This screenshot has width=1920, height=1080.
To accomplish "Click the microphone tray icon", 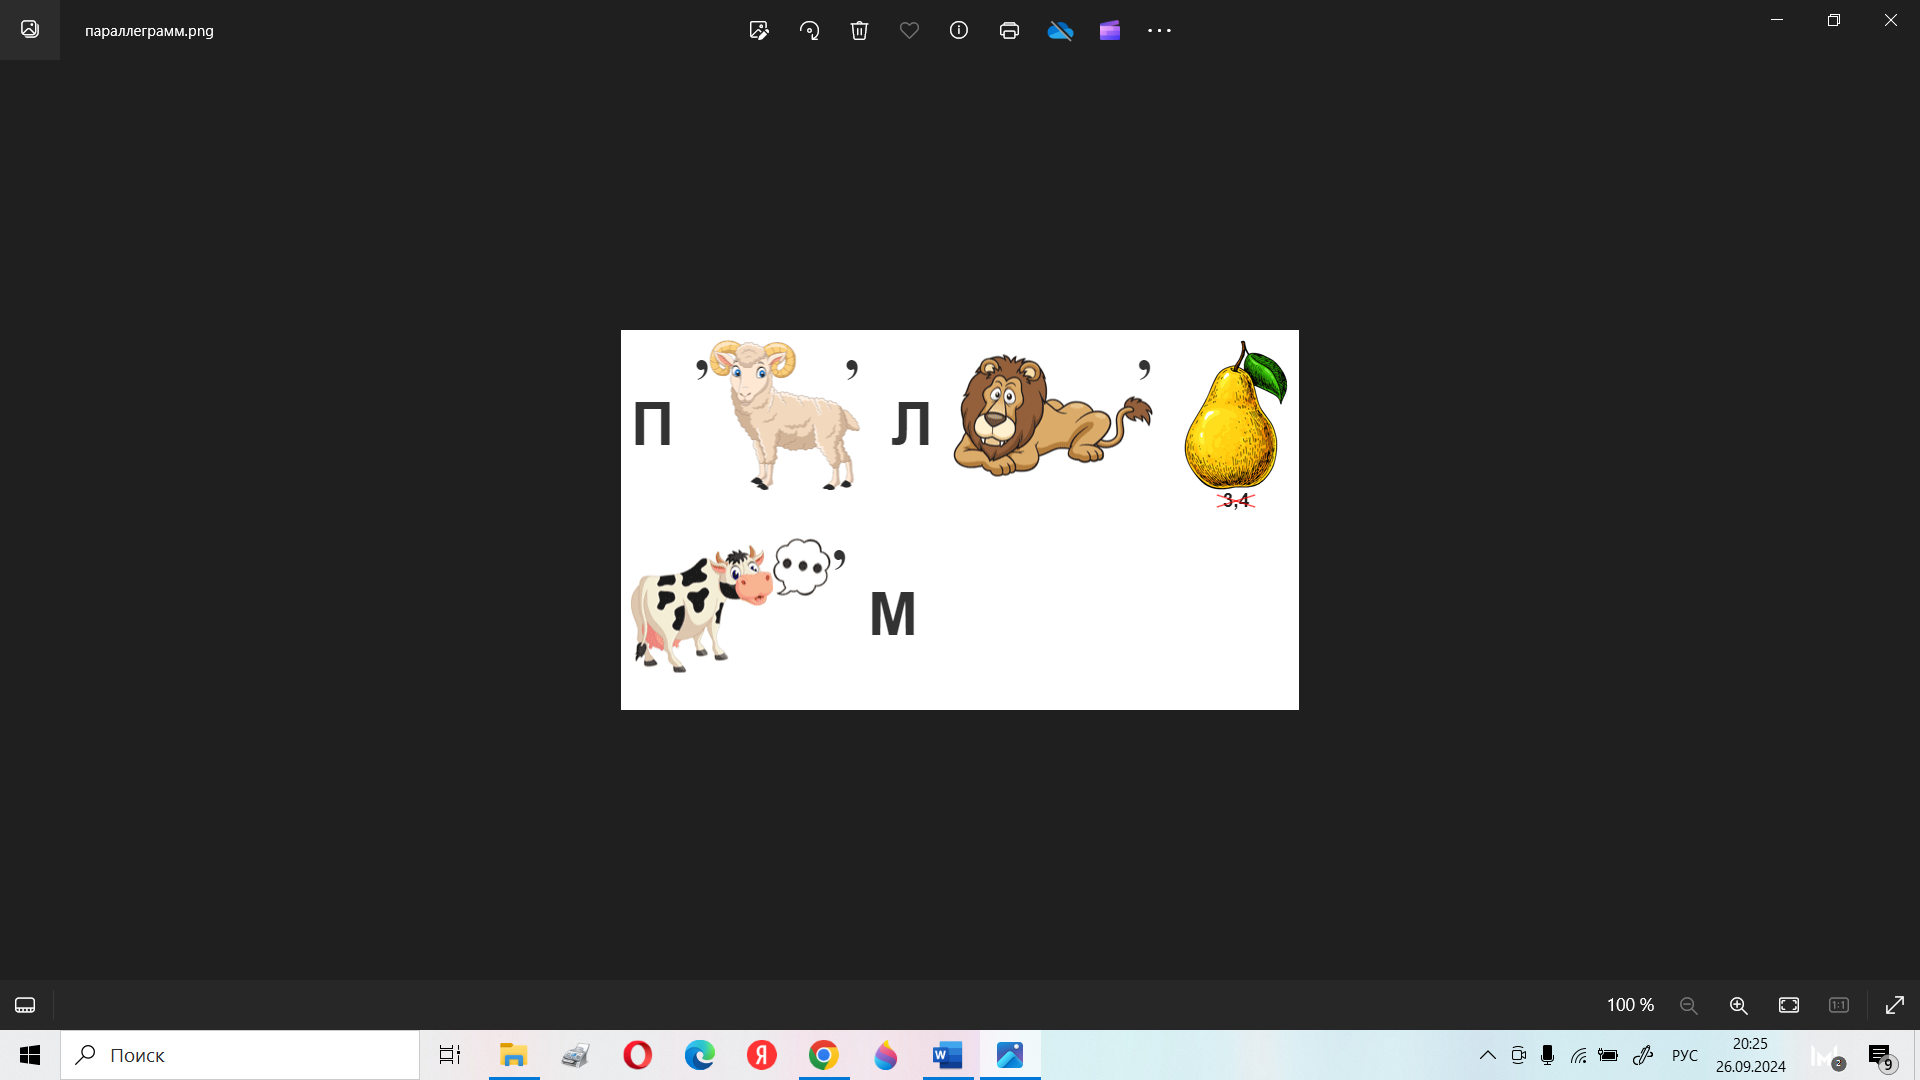I will (1548, 1055).
